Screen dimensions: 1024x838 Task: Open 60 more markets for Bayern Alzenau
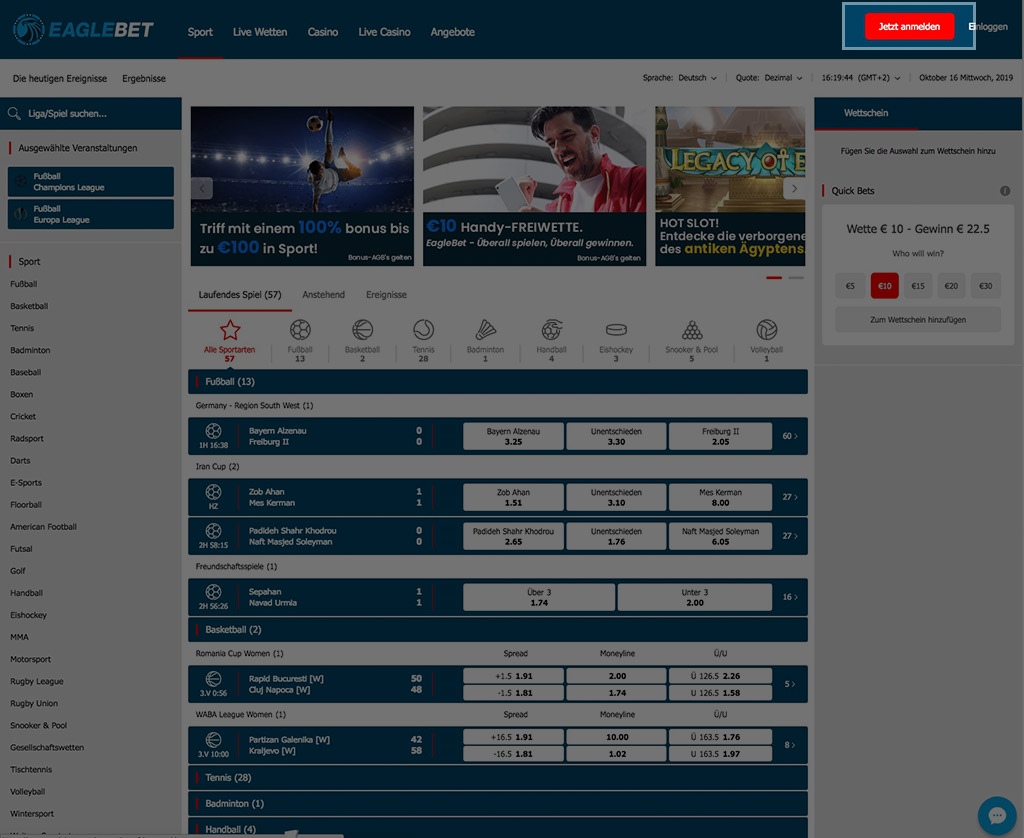pyautogui.click(x=790, y=436)
